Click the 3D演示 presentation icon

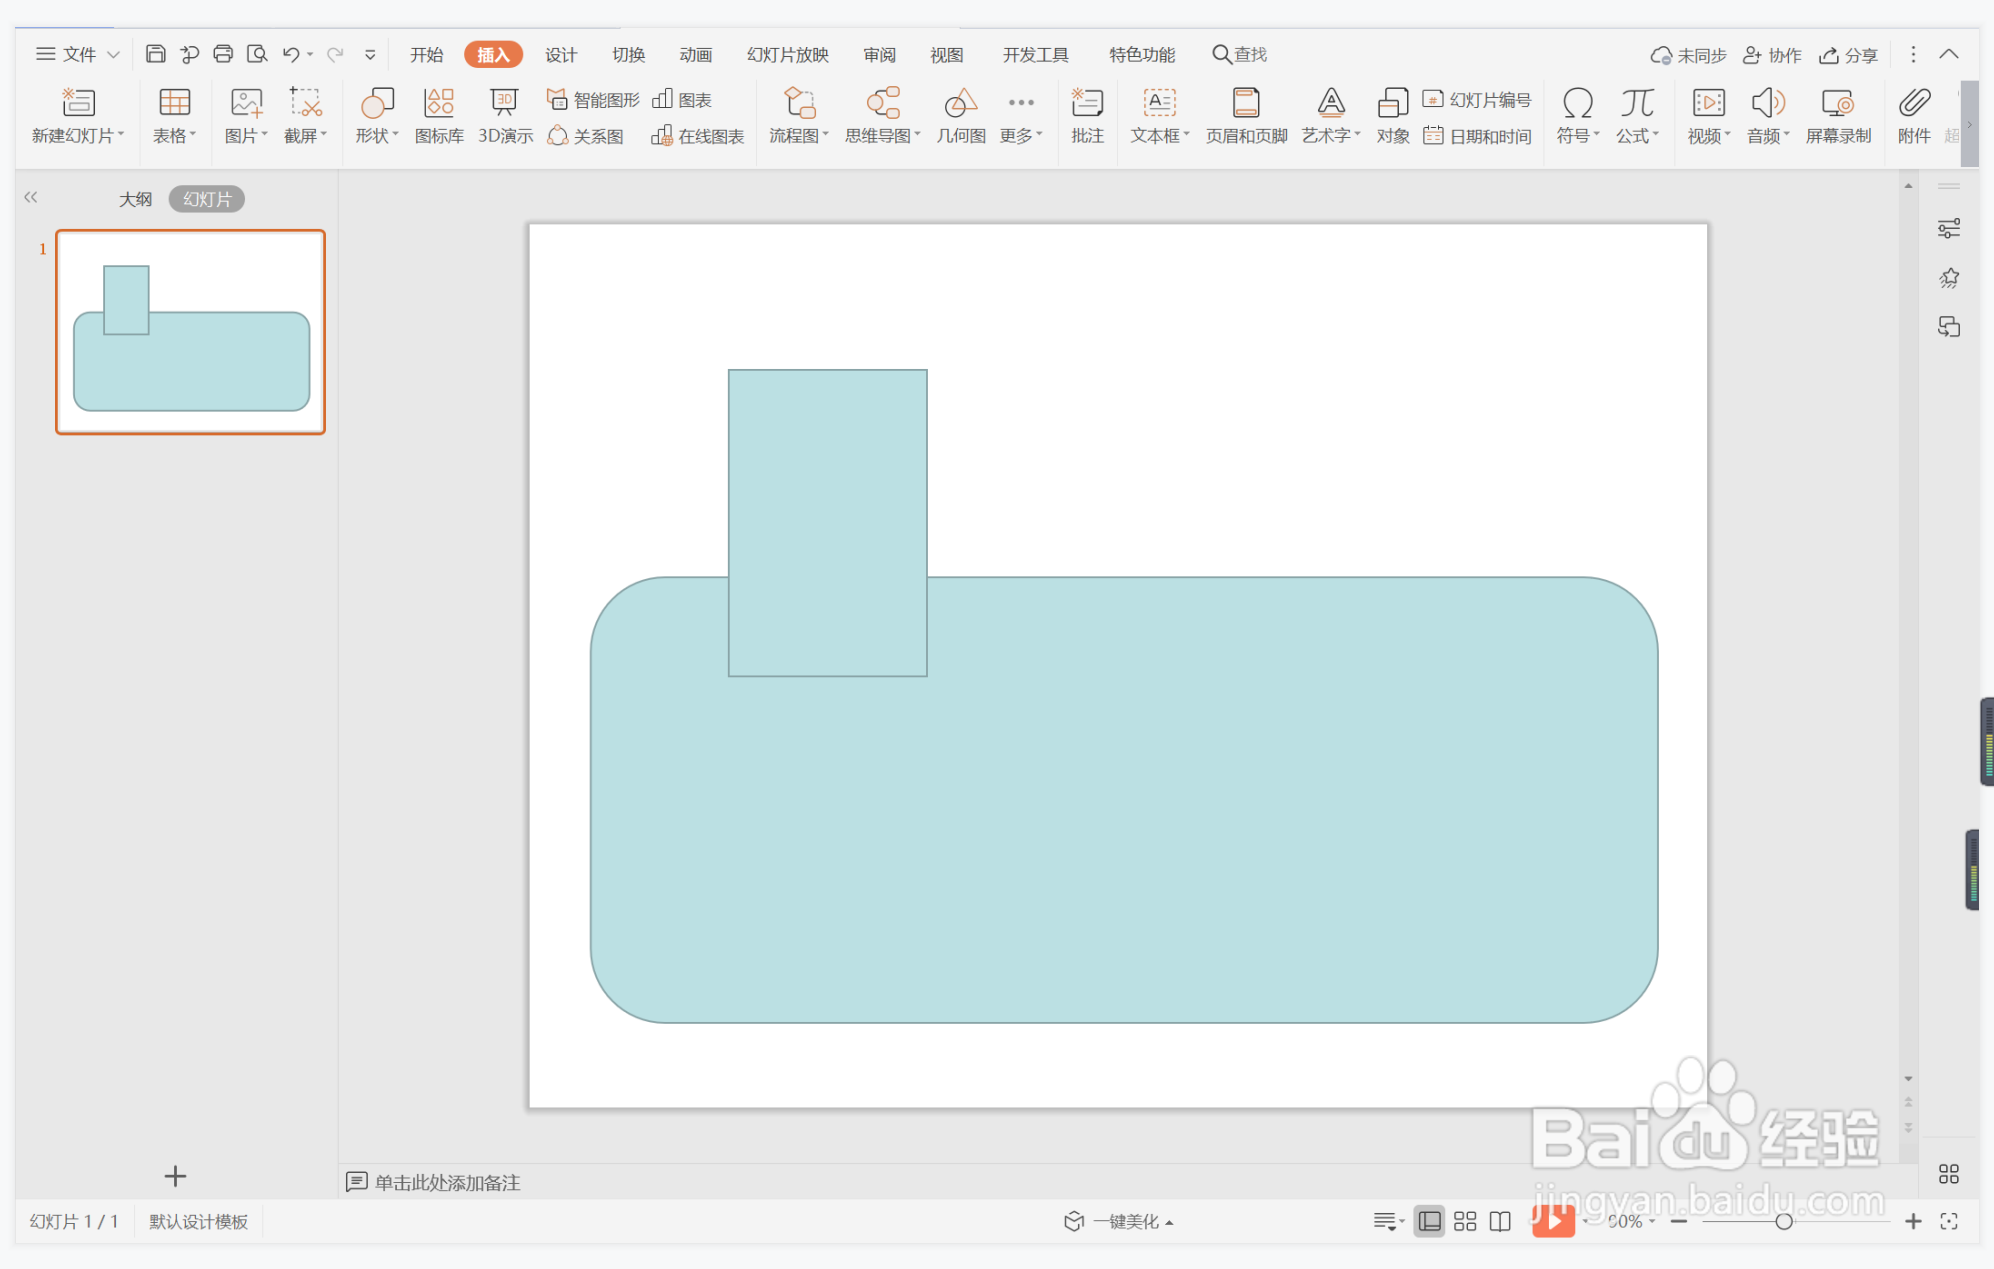(x=504, y=103)
